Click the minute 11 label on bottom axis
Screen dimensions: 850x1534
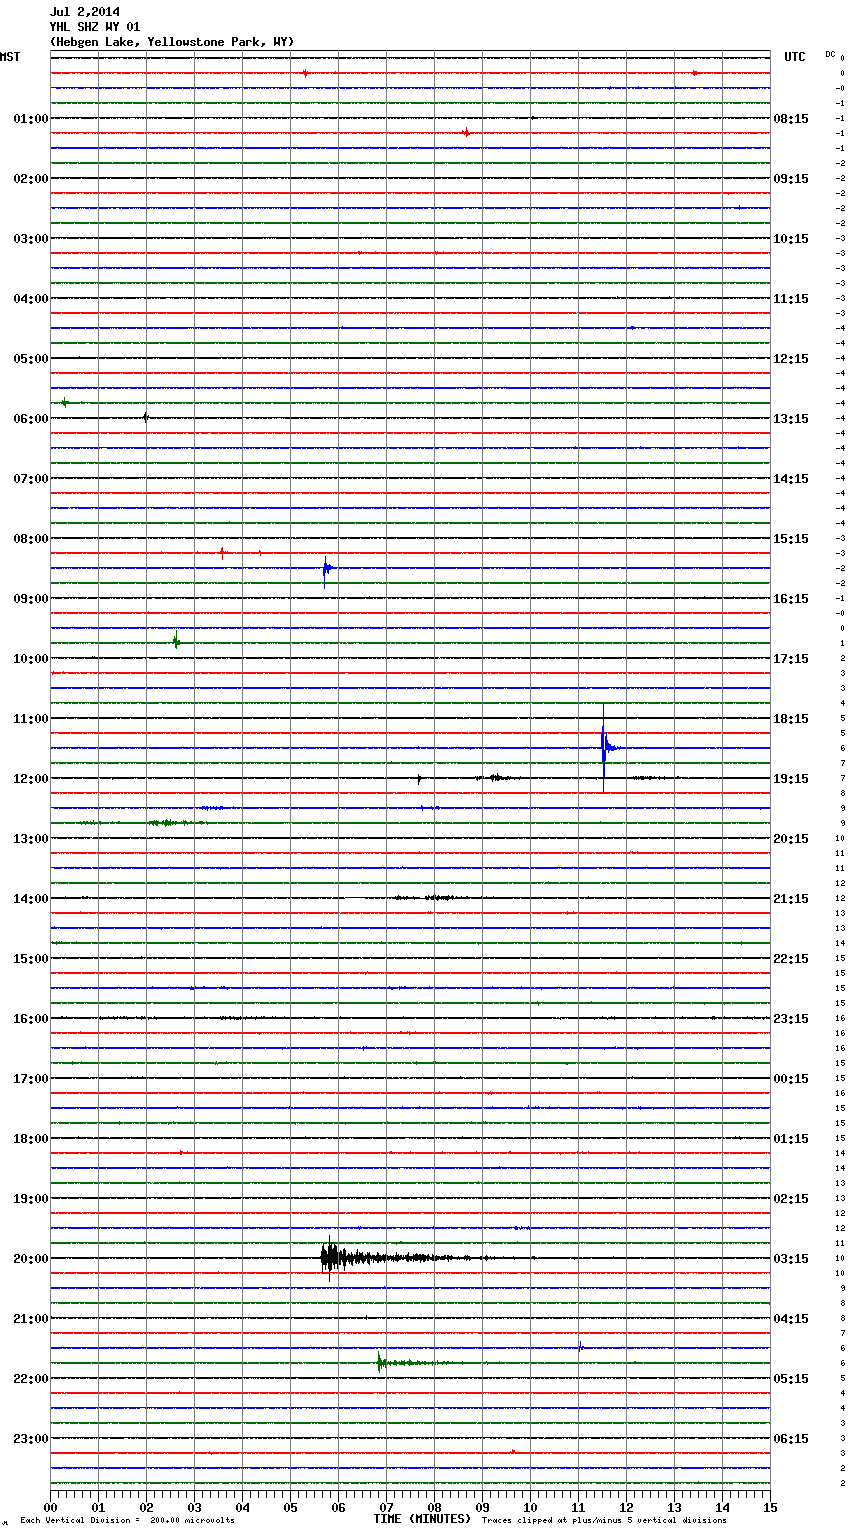tap(578, 1507)
